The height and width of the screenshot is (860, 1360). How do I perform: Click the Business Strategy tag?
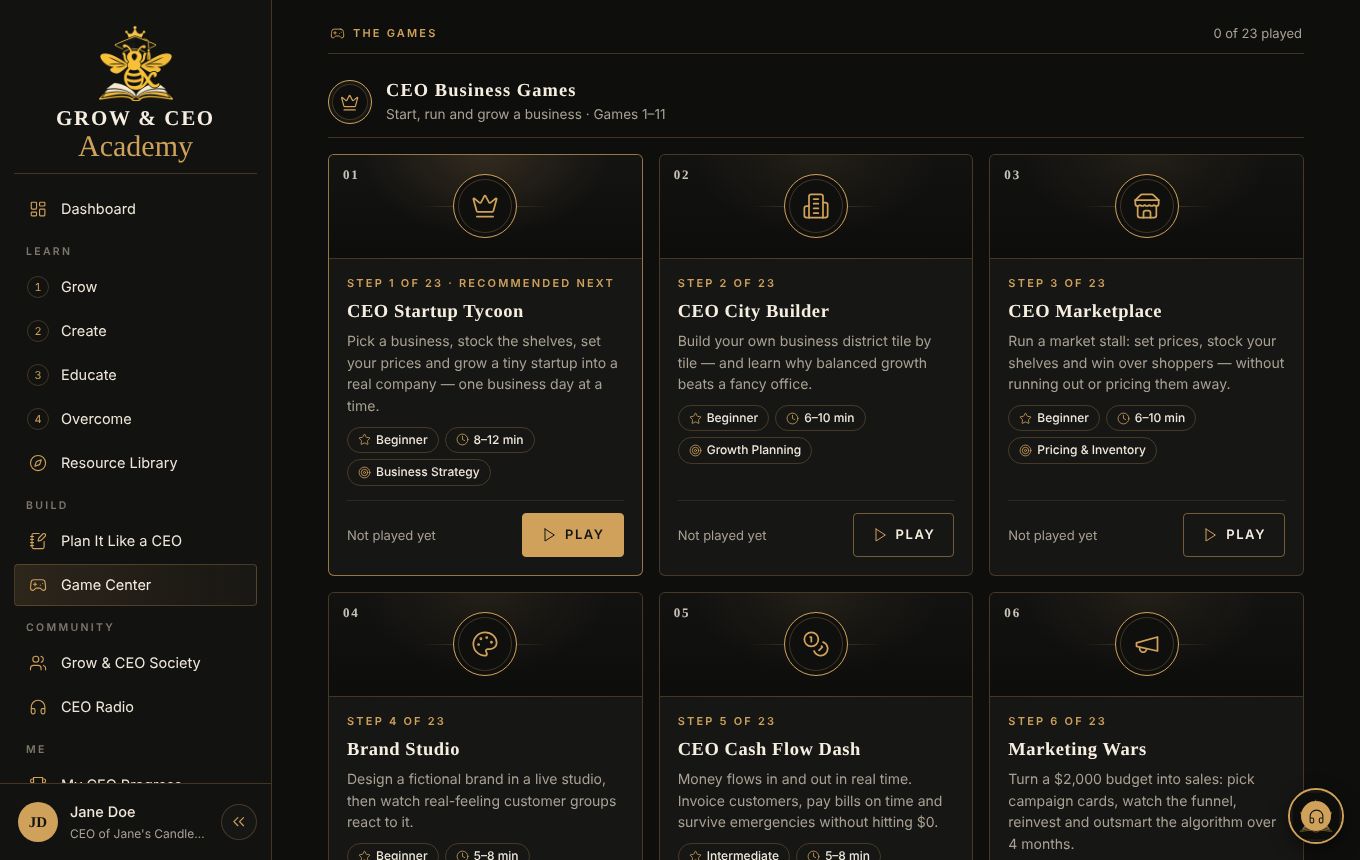(419, 472)
